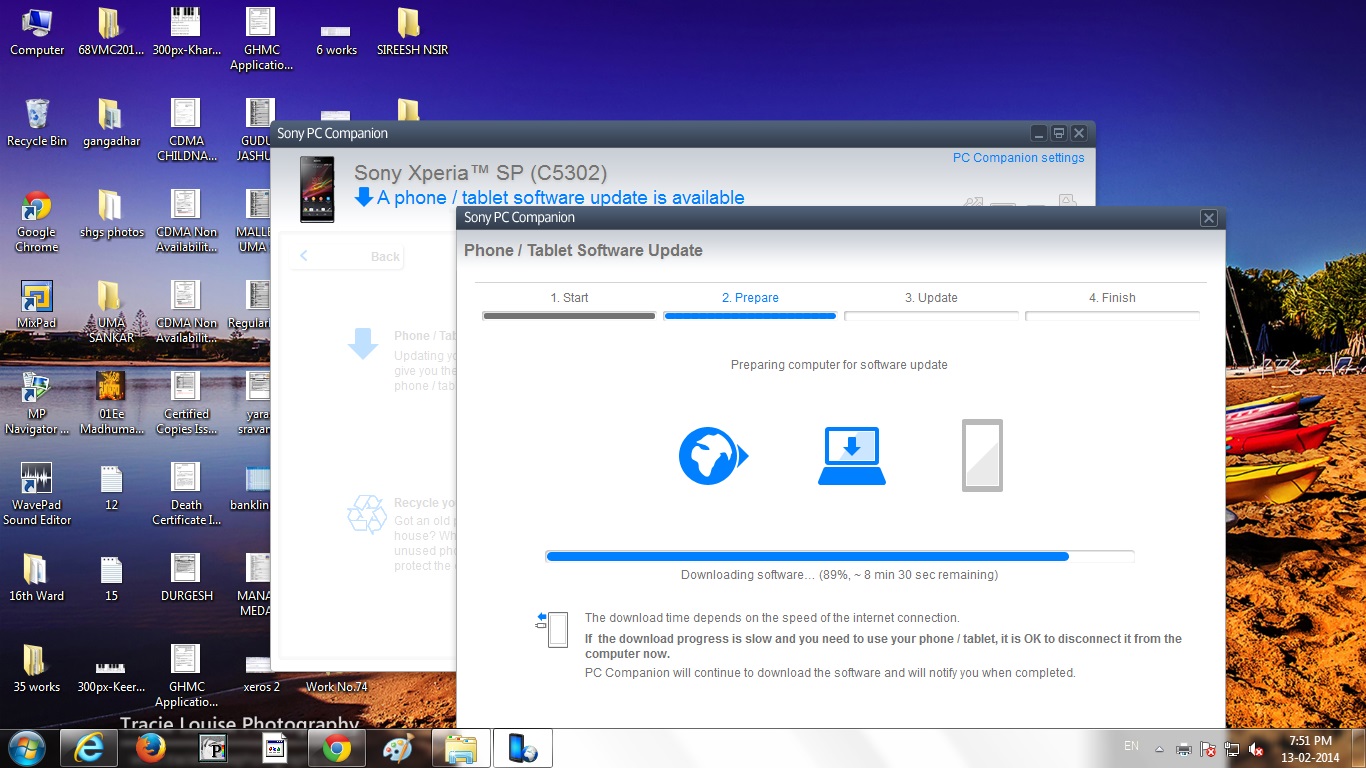Select the SIREESH NSIR folder
Screen dimensions: 1366x780
click(x=411, y=32)
